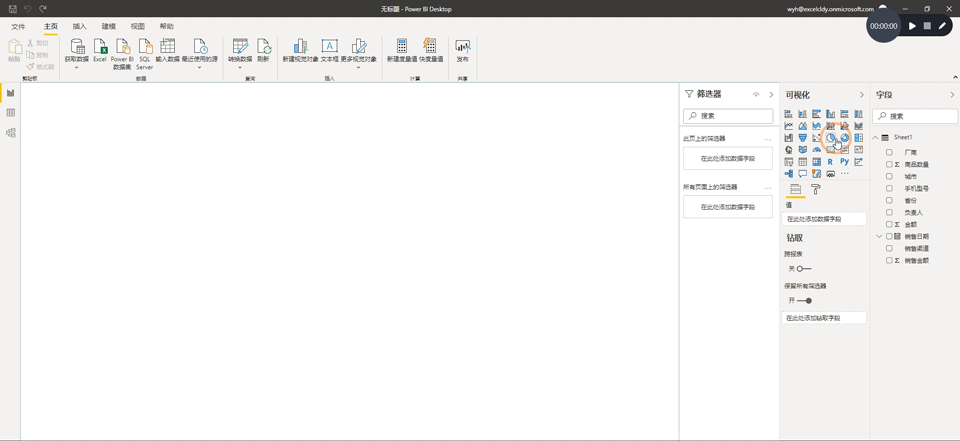Click the 快度量值 button
Viewport: 960px width, 441px height.
[x=431, y=50]
